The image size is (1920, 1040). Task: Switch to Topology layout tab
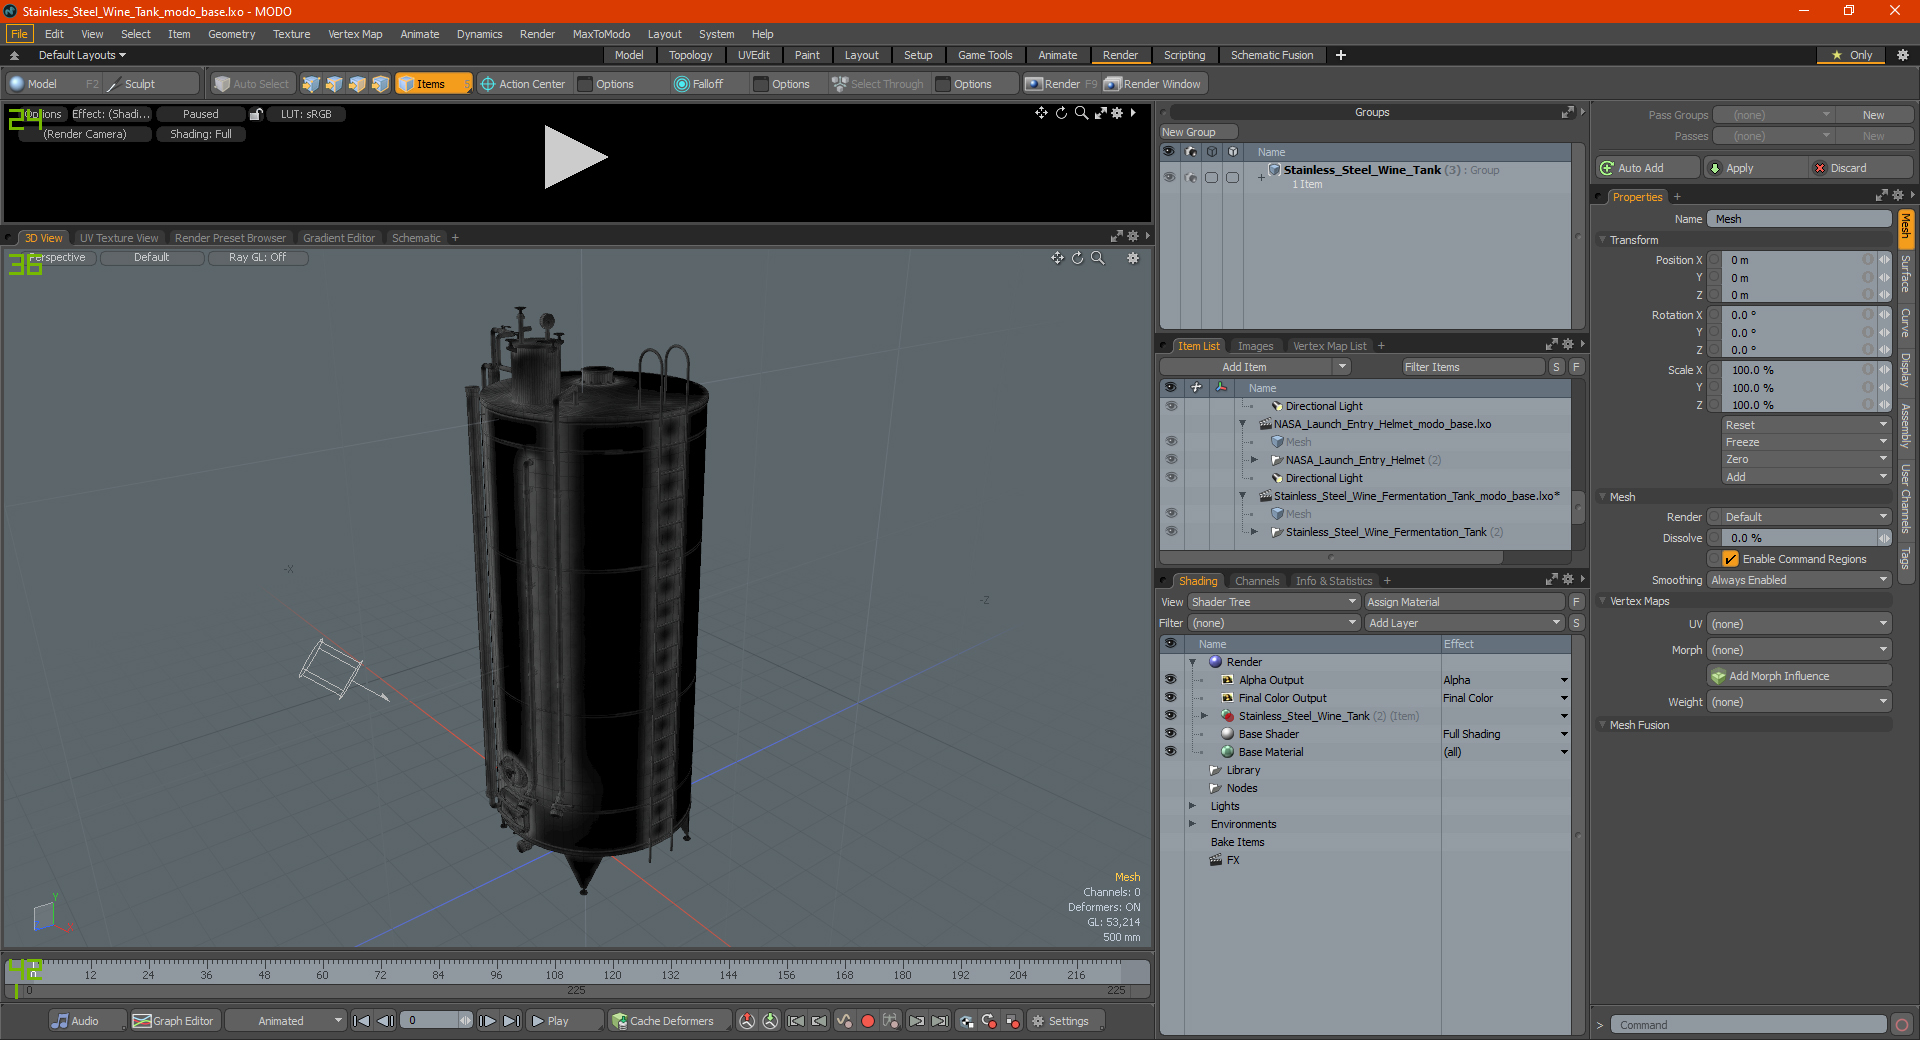coord(690,55)
